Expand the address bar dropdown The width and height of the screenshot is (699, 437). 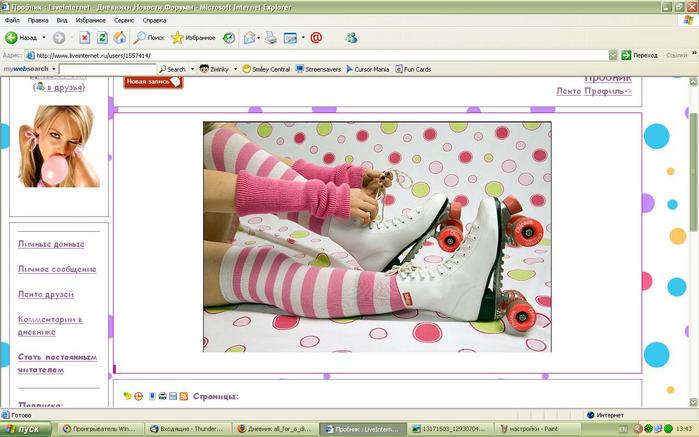click(613, 55)
